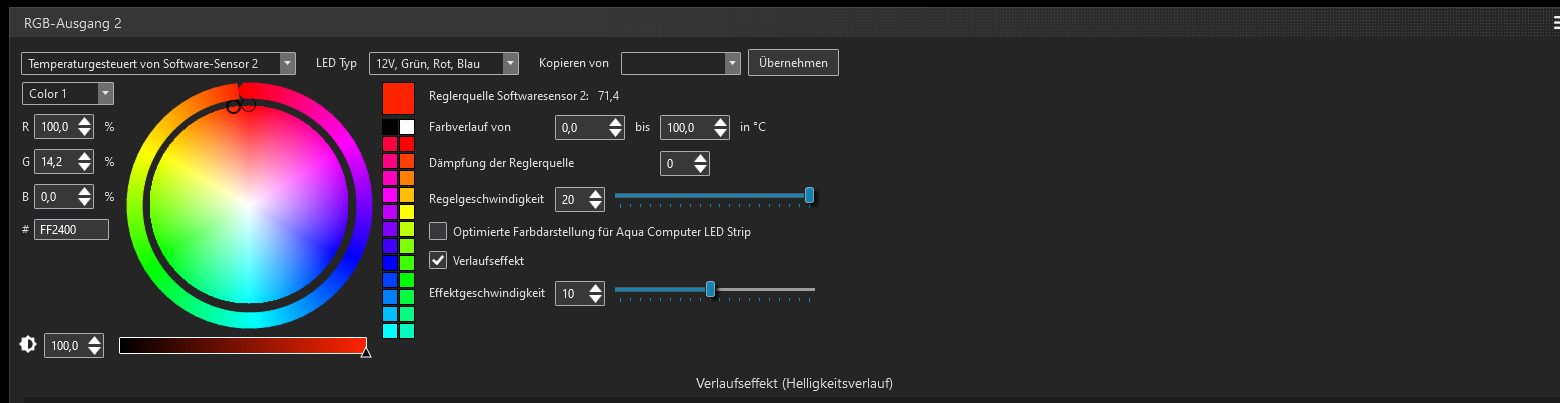Decrease the G value using down arrow
This screenshot has width=1560, height=403.
(84, 167)
